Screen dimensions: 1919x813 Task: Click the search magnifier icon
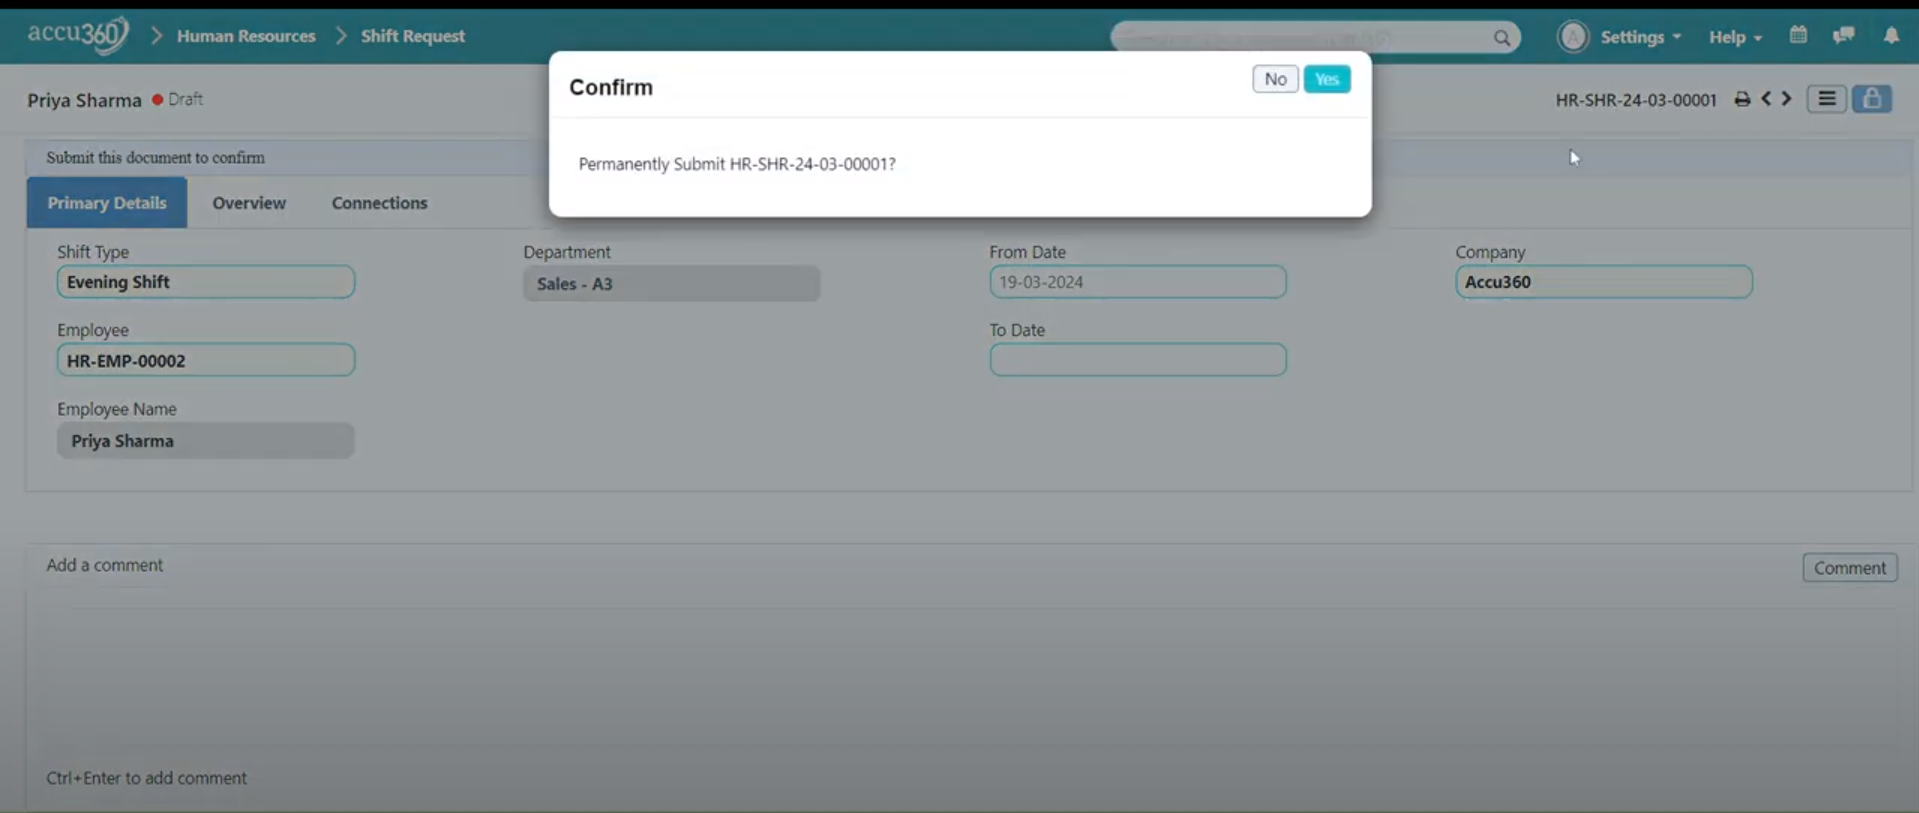pyautogui.click(x=1501, y=38)
